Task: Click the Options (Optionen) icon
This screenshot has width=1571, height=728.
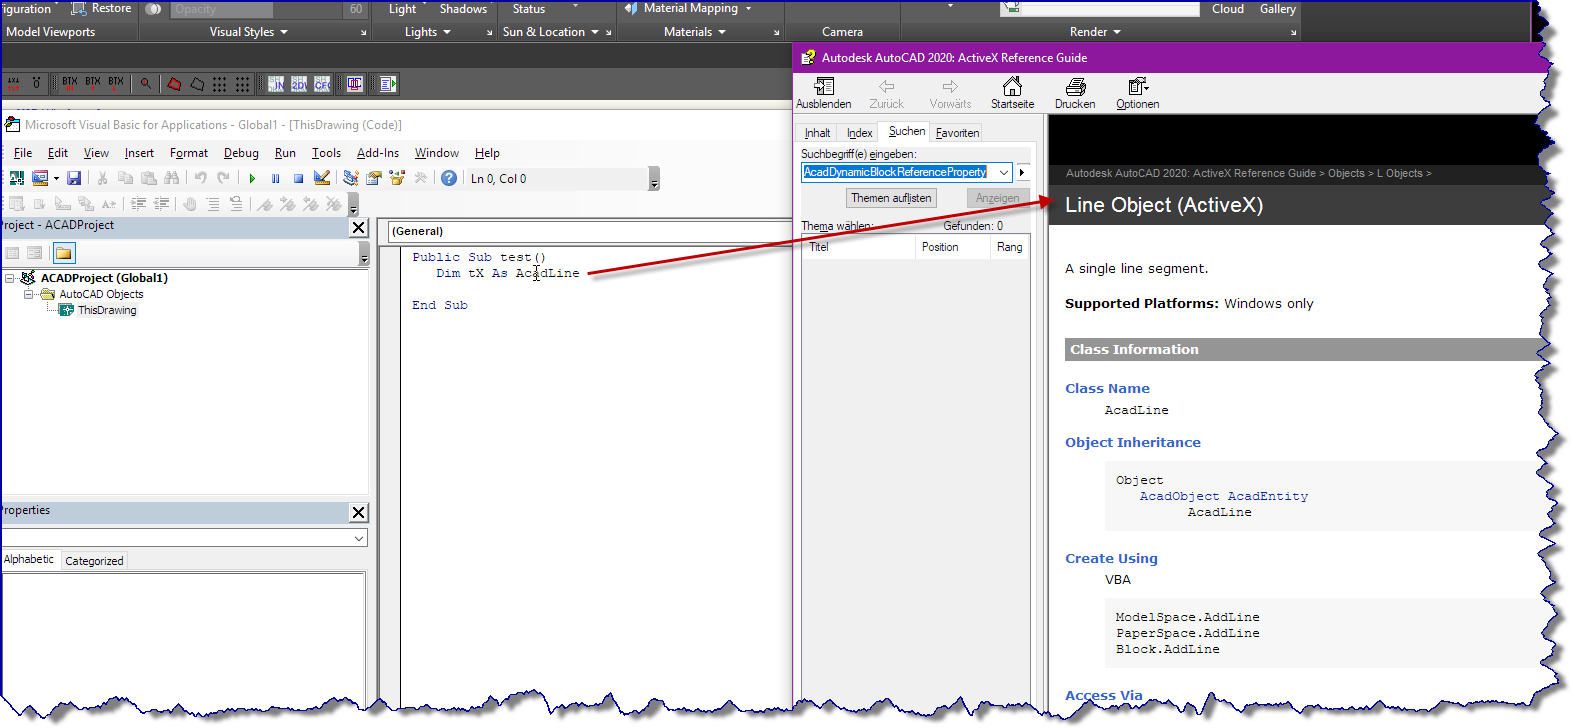Action: 1138,93
